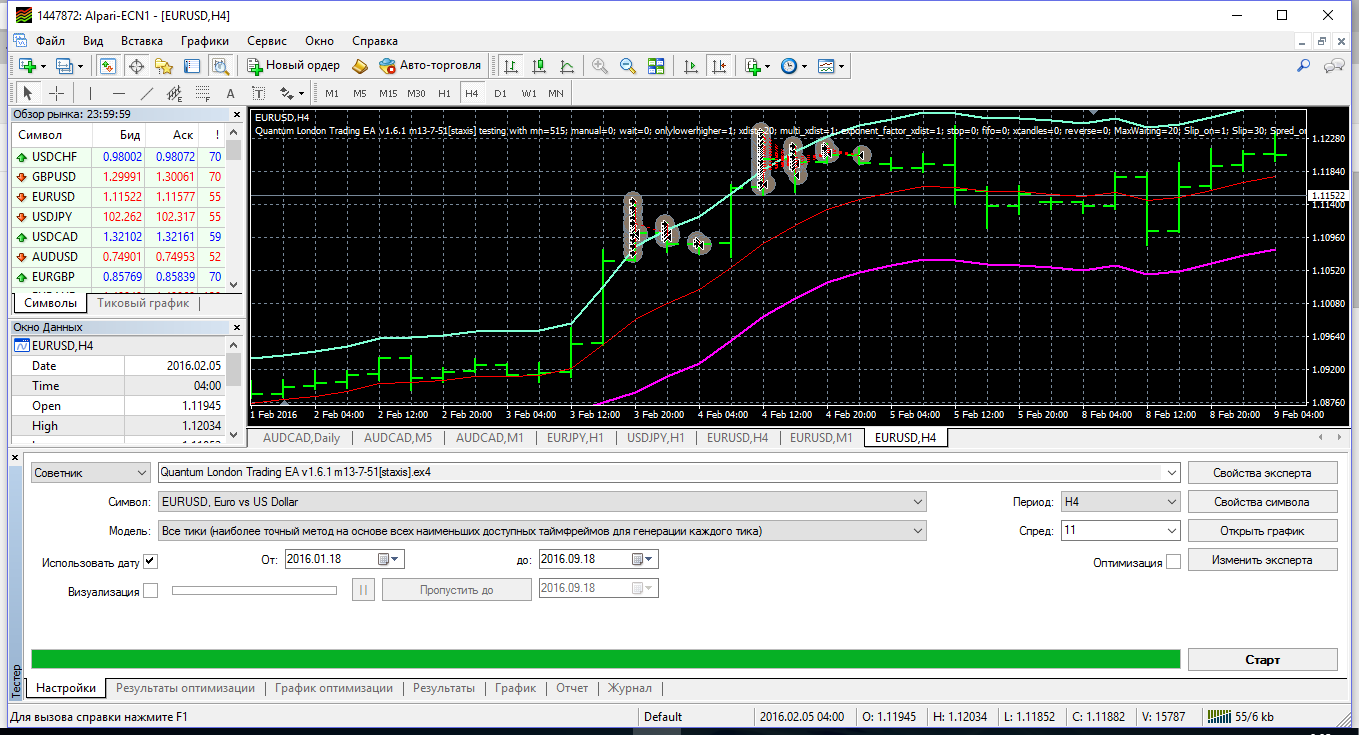
Task: Zoom in on the chart
Action: point(600,65)
